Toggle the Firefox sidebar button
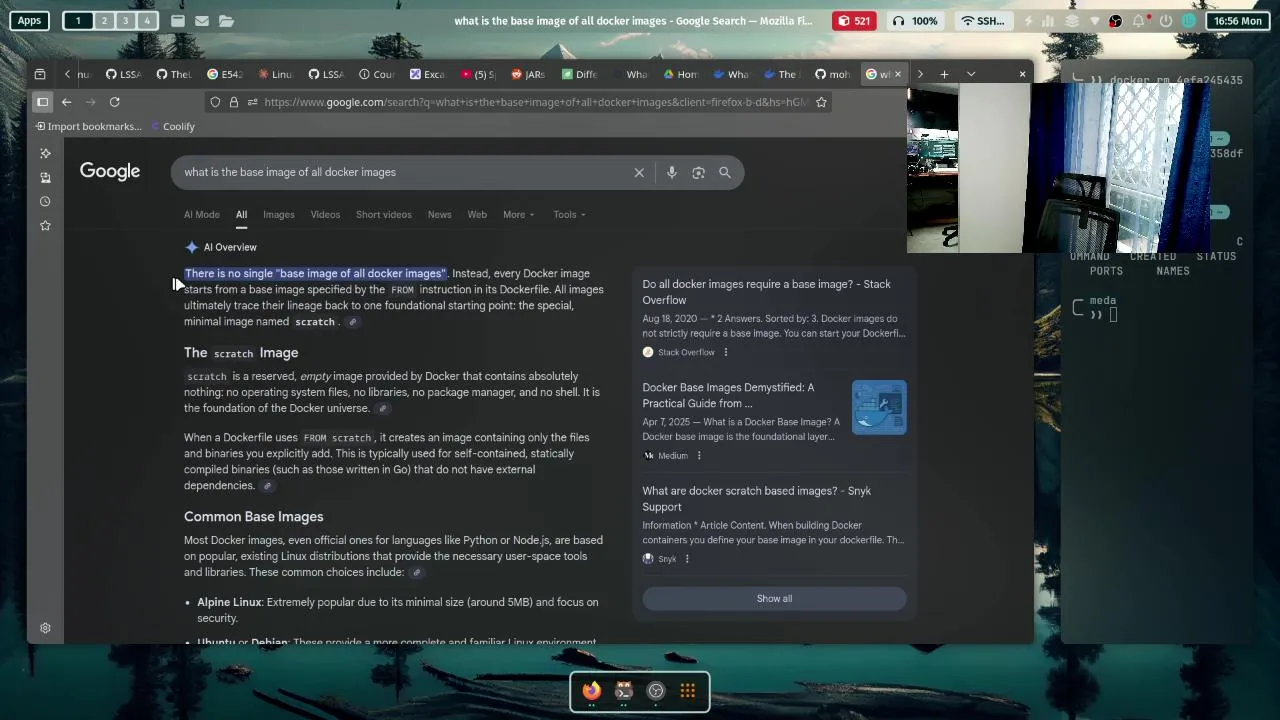This screenshot has width=1280, height=720. pos(42,102)
